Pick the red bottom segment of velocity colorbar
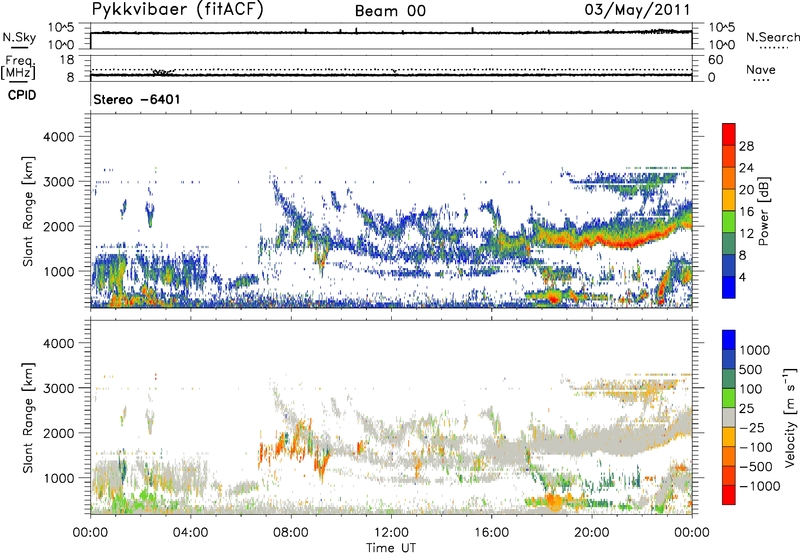Image resolution: width=800 pixels, height=554 pixels. click(x=729, y=495)
